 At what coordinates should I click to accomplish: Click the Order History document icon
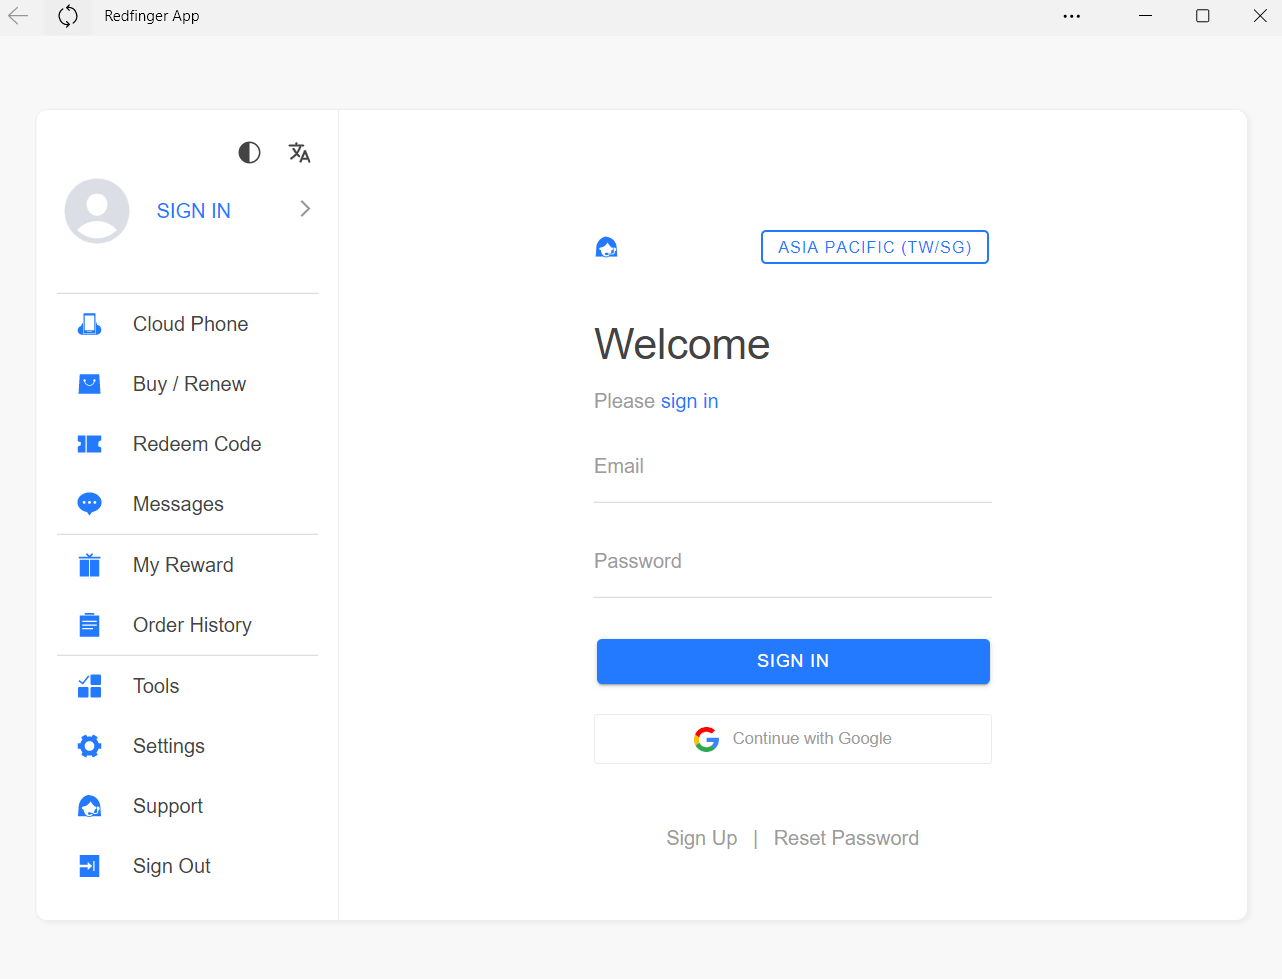pos(89,625)
